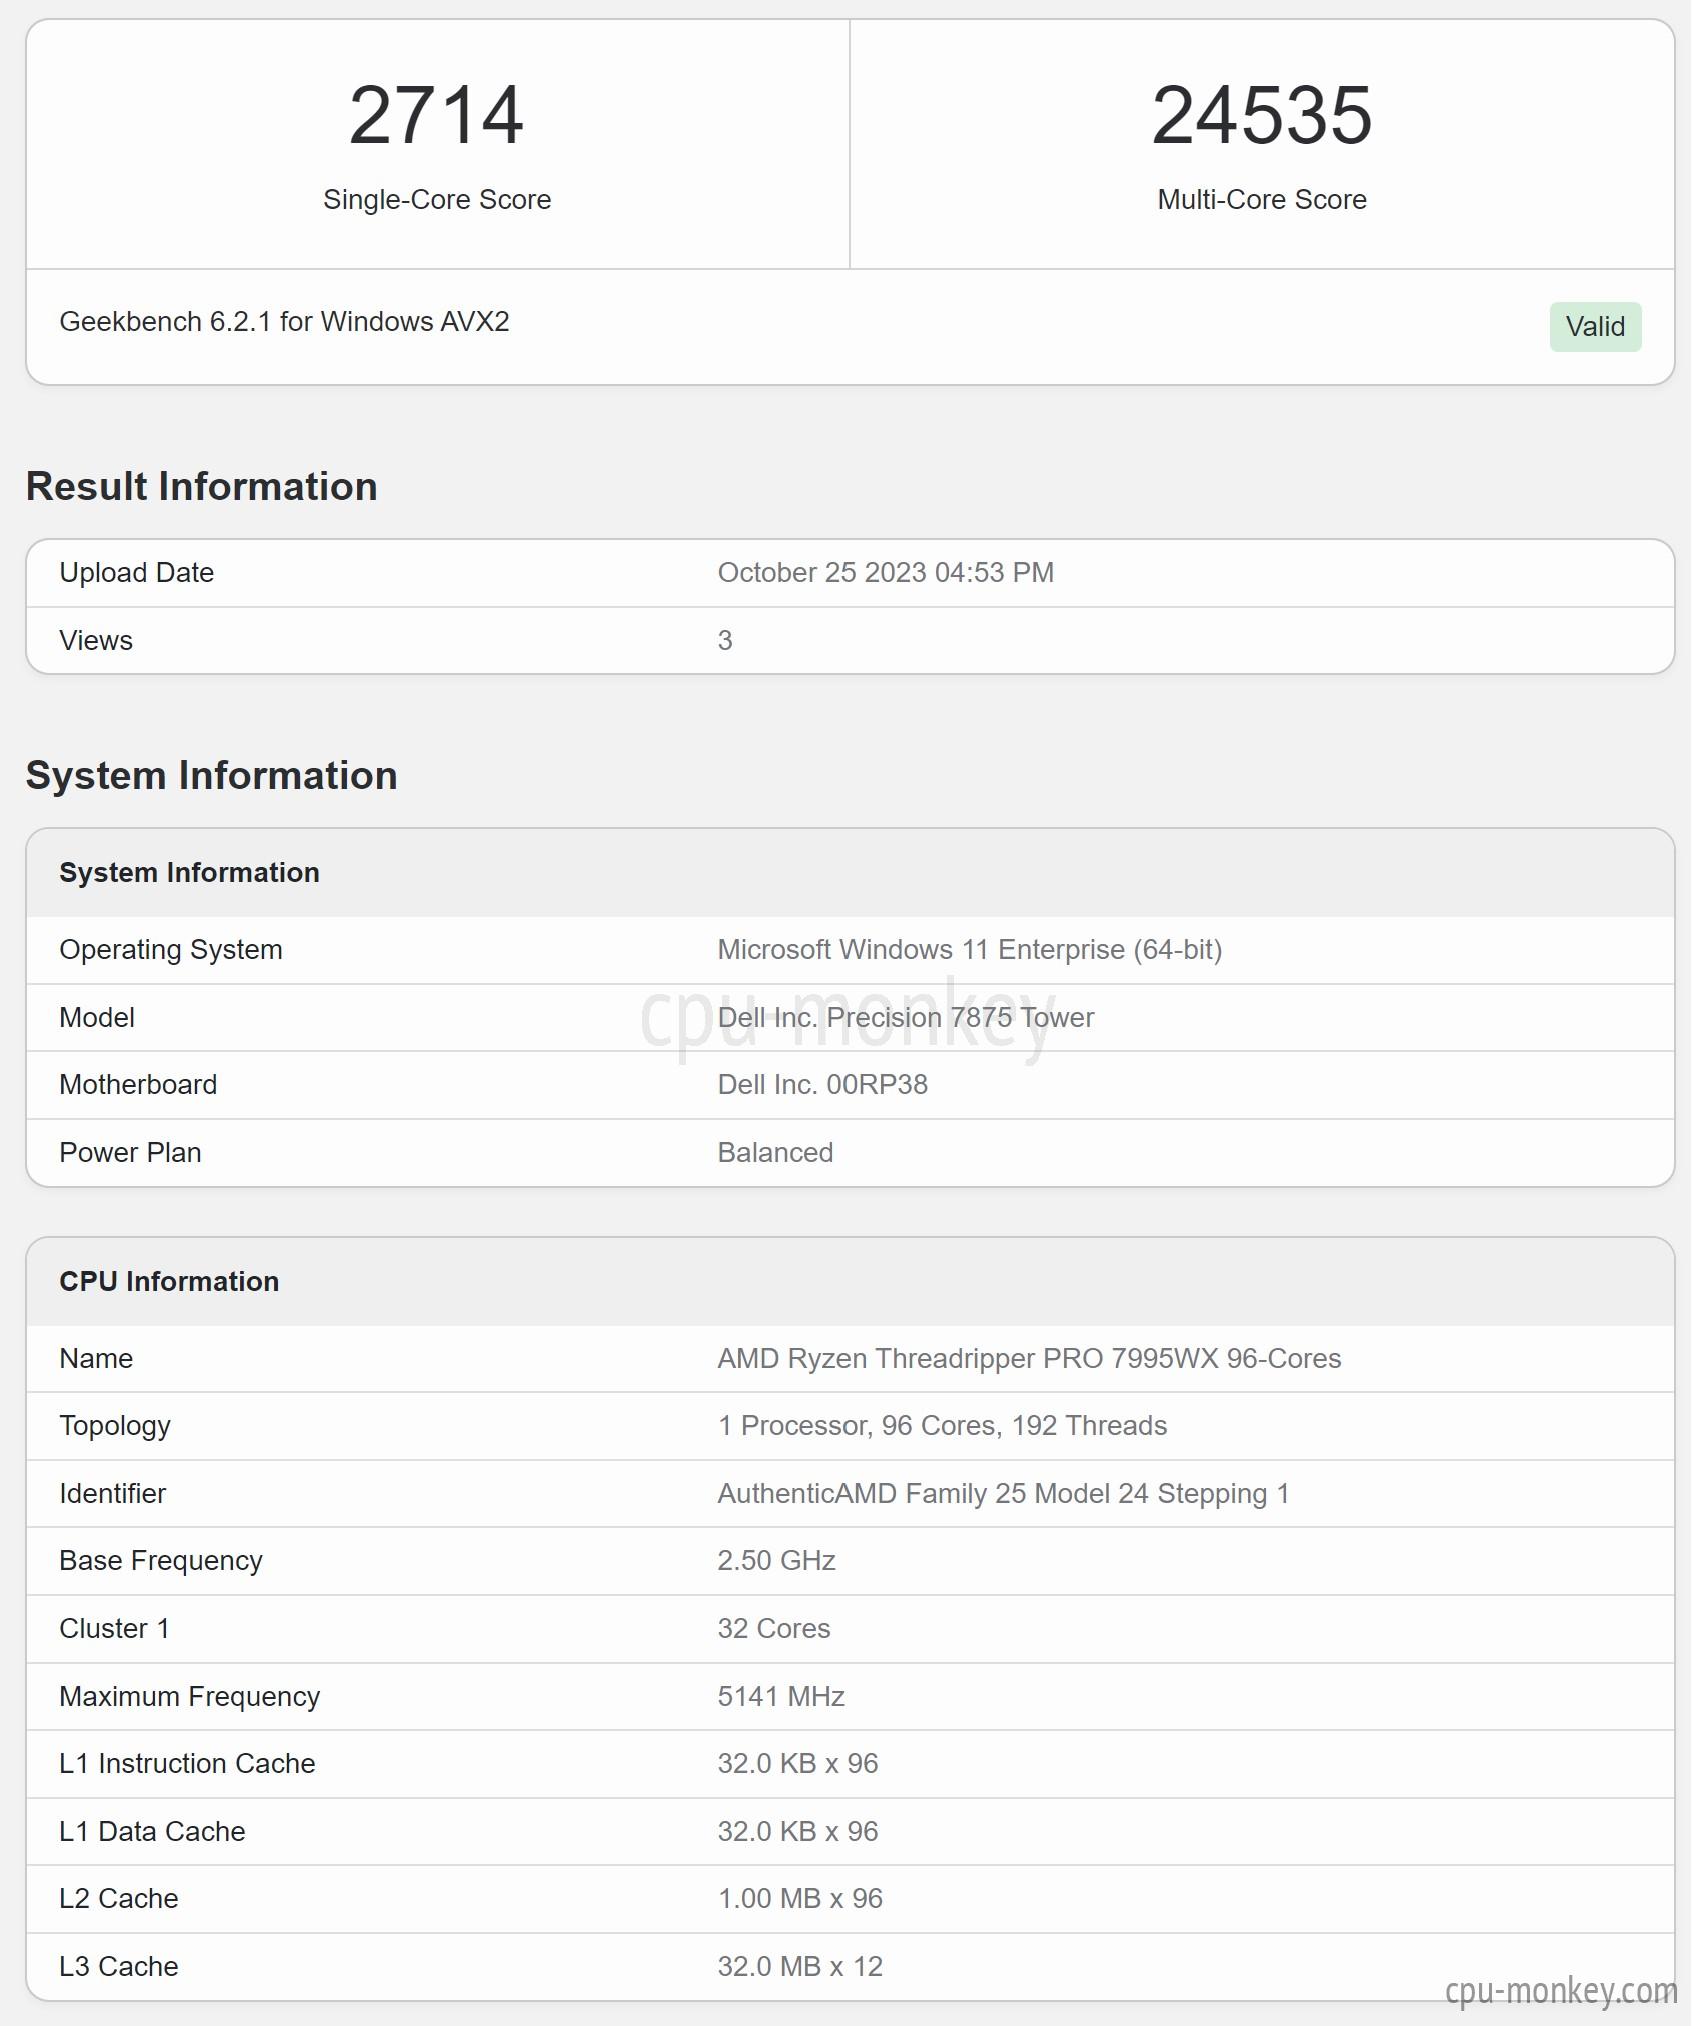
Task: Select 1 Processor, 96 Cores, 192 Threads
Action: pos(942,1426)
